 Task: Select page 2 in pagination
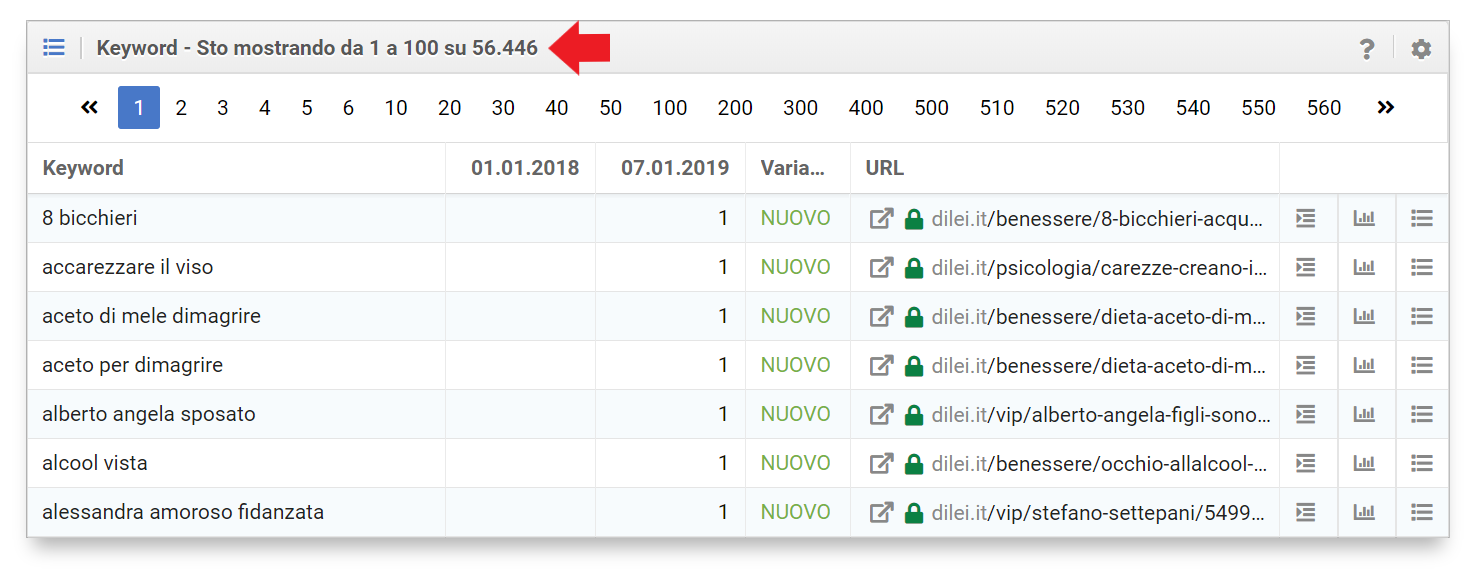point(181,108)
